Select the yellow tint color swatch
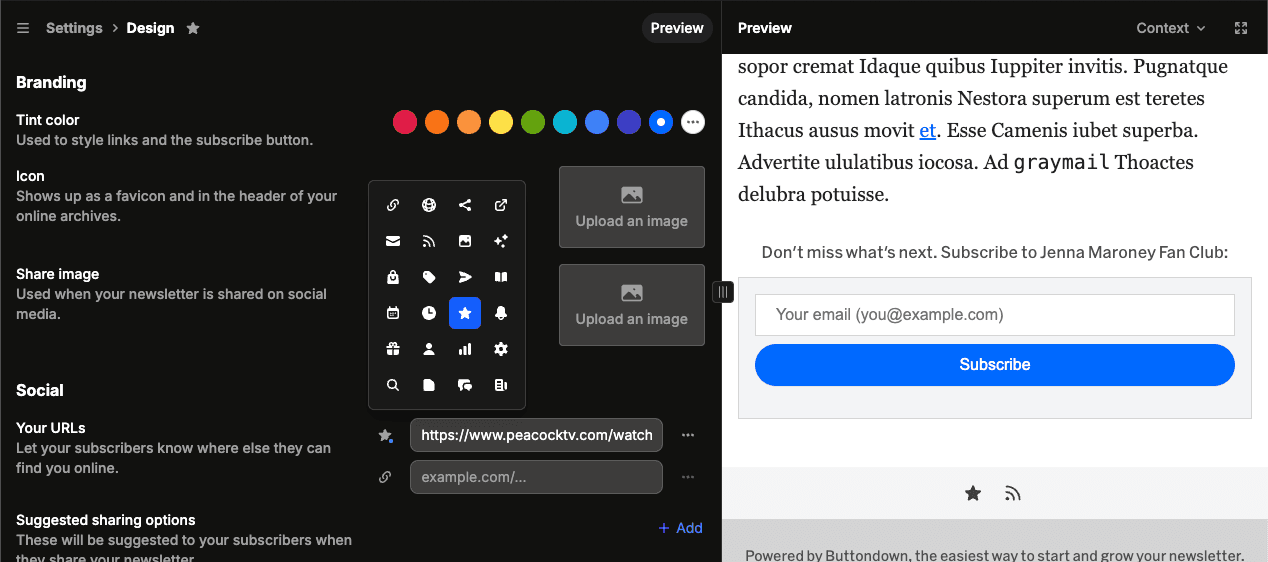The height and width of the screenshot is (562, 1268). (501, 122)
